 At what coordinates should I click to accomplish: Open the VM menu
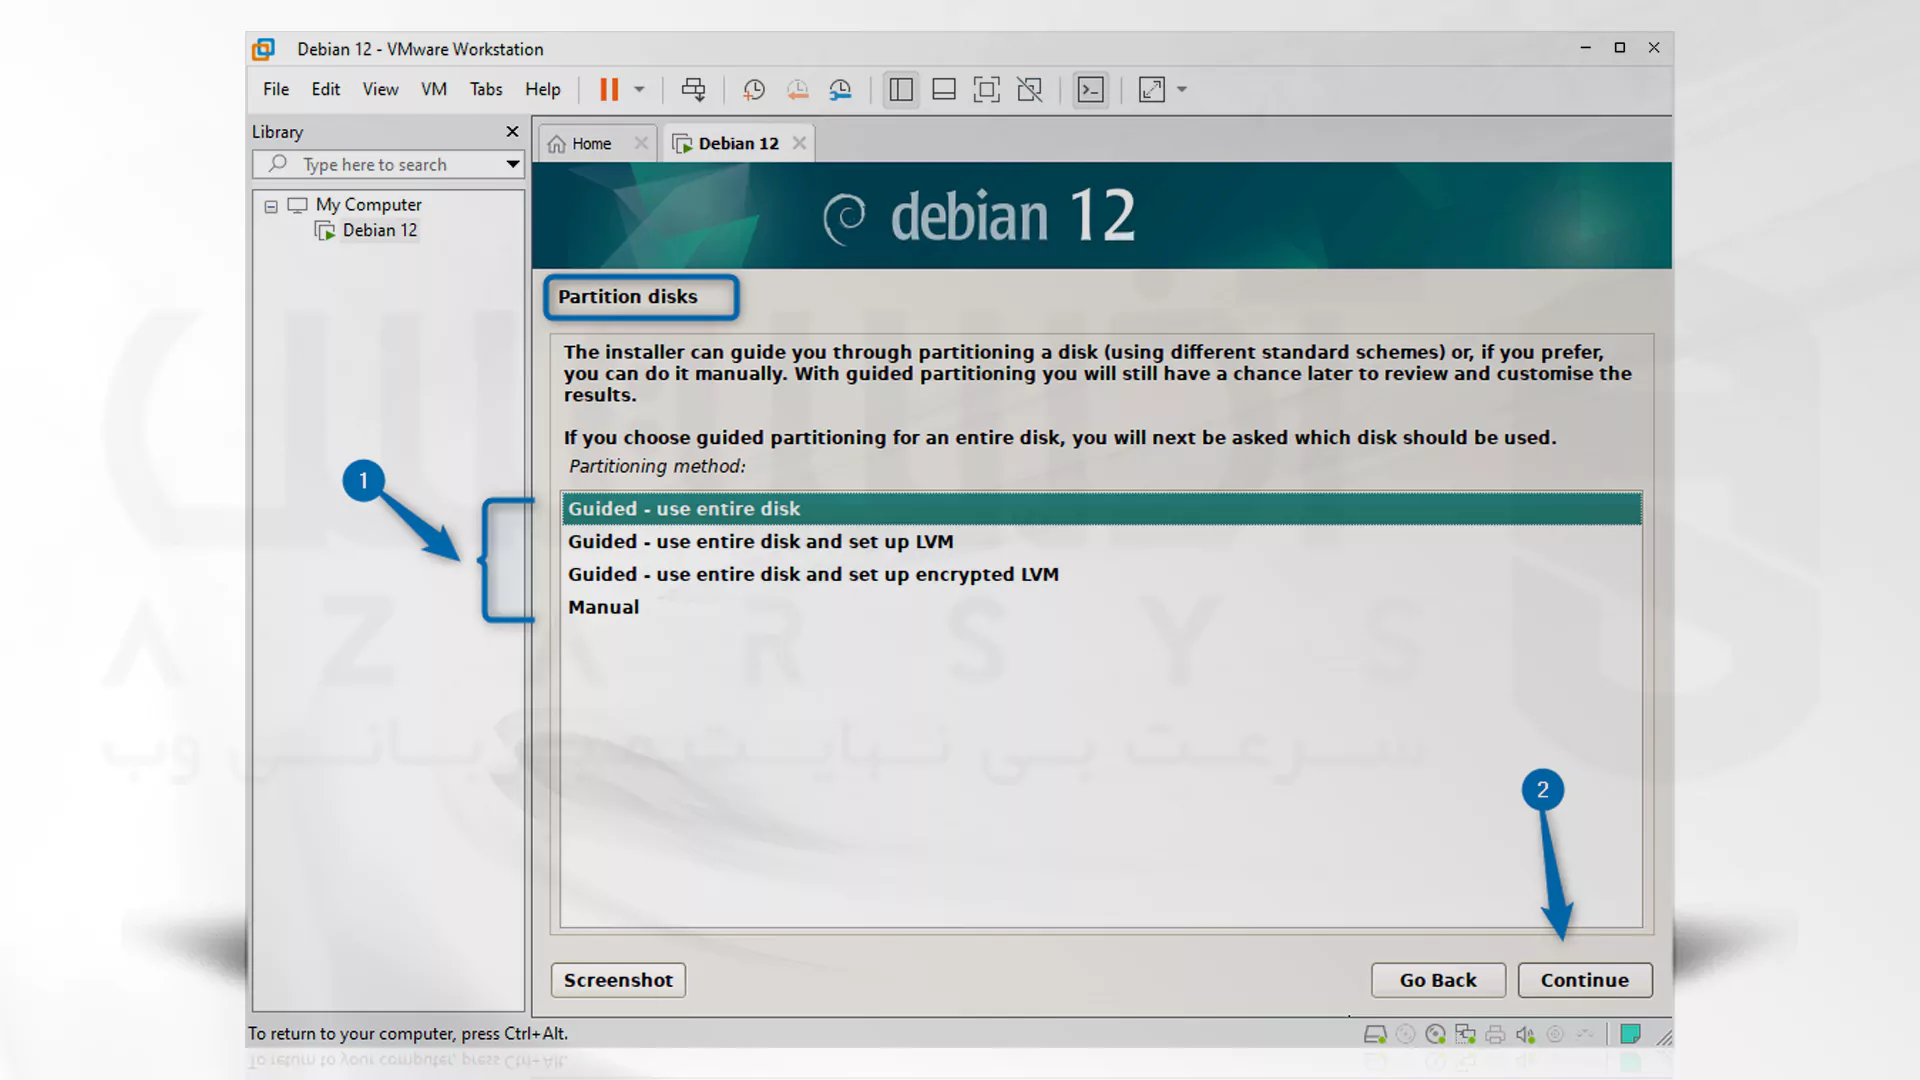434,88
